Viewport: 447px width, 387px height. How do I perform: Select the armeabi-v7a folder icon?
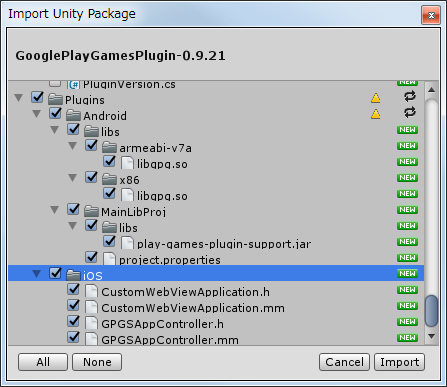tap(109, 147)
